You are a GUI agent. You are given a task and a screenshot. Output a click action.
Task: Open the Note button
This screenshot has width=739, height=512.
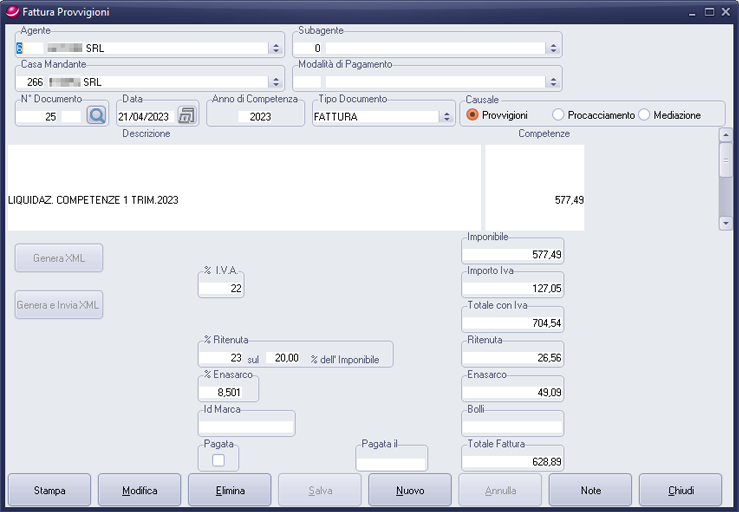(590, 491)
